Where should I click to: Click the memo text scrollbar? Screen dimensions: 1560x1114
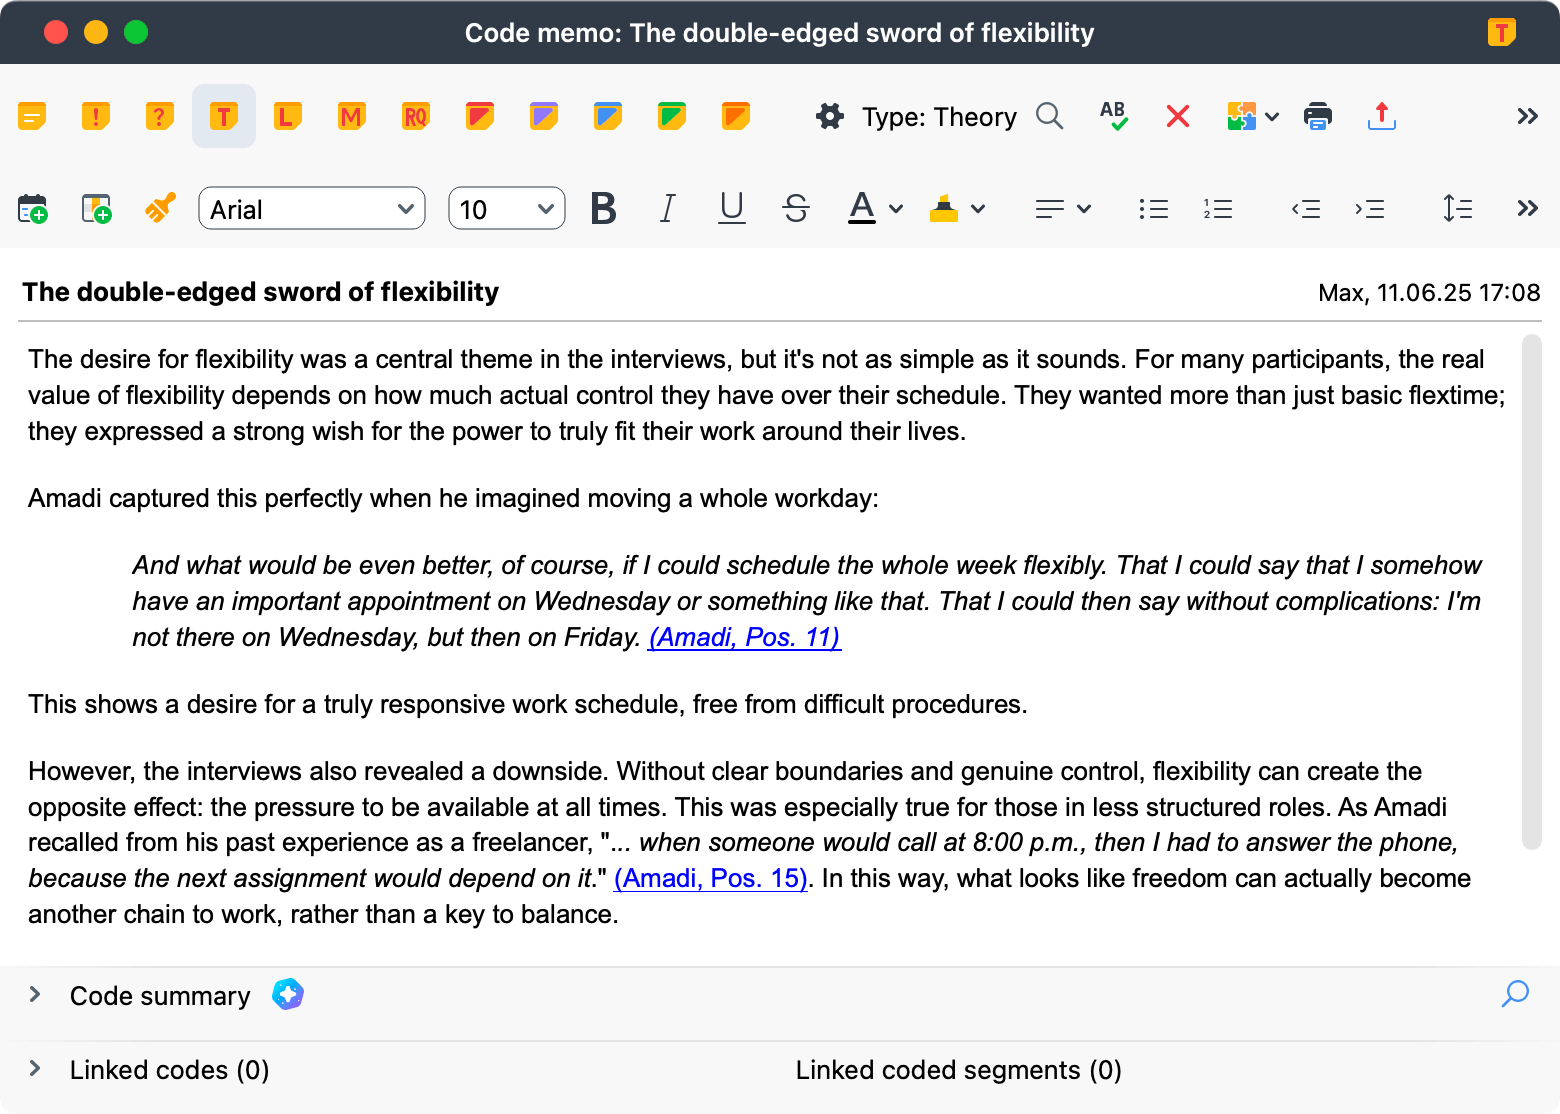coord(1531,592)
